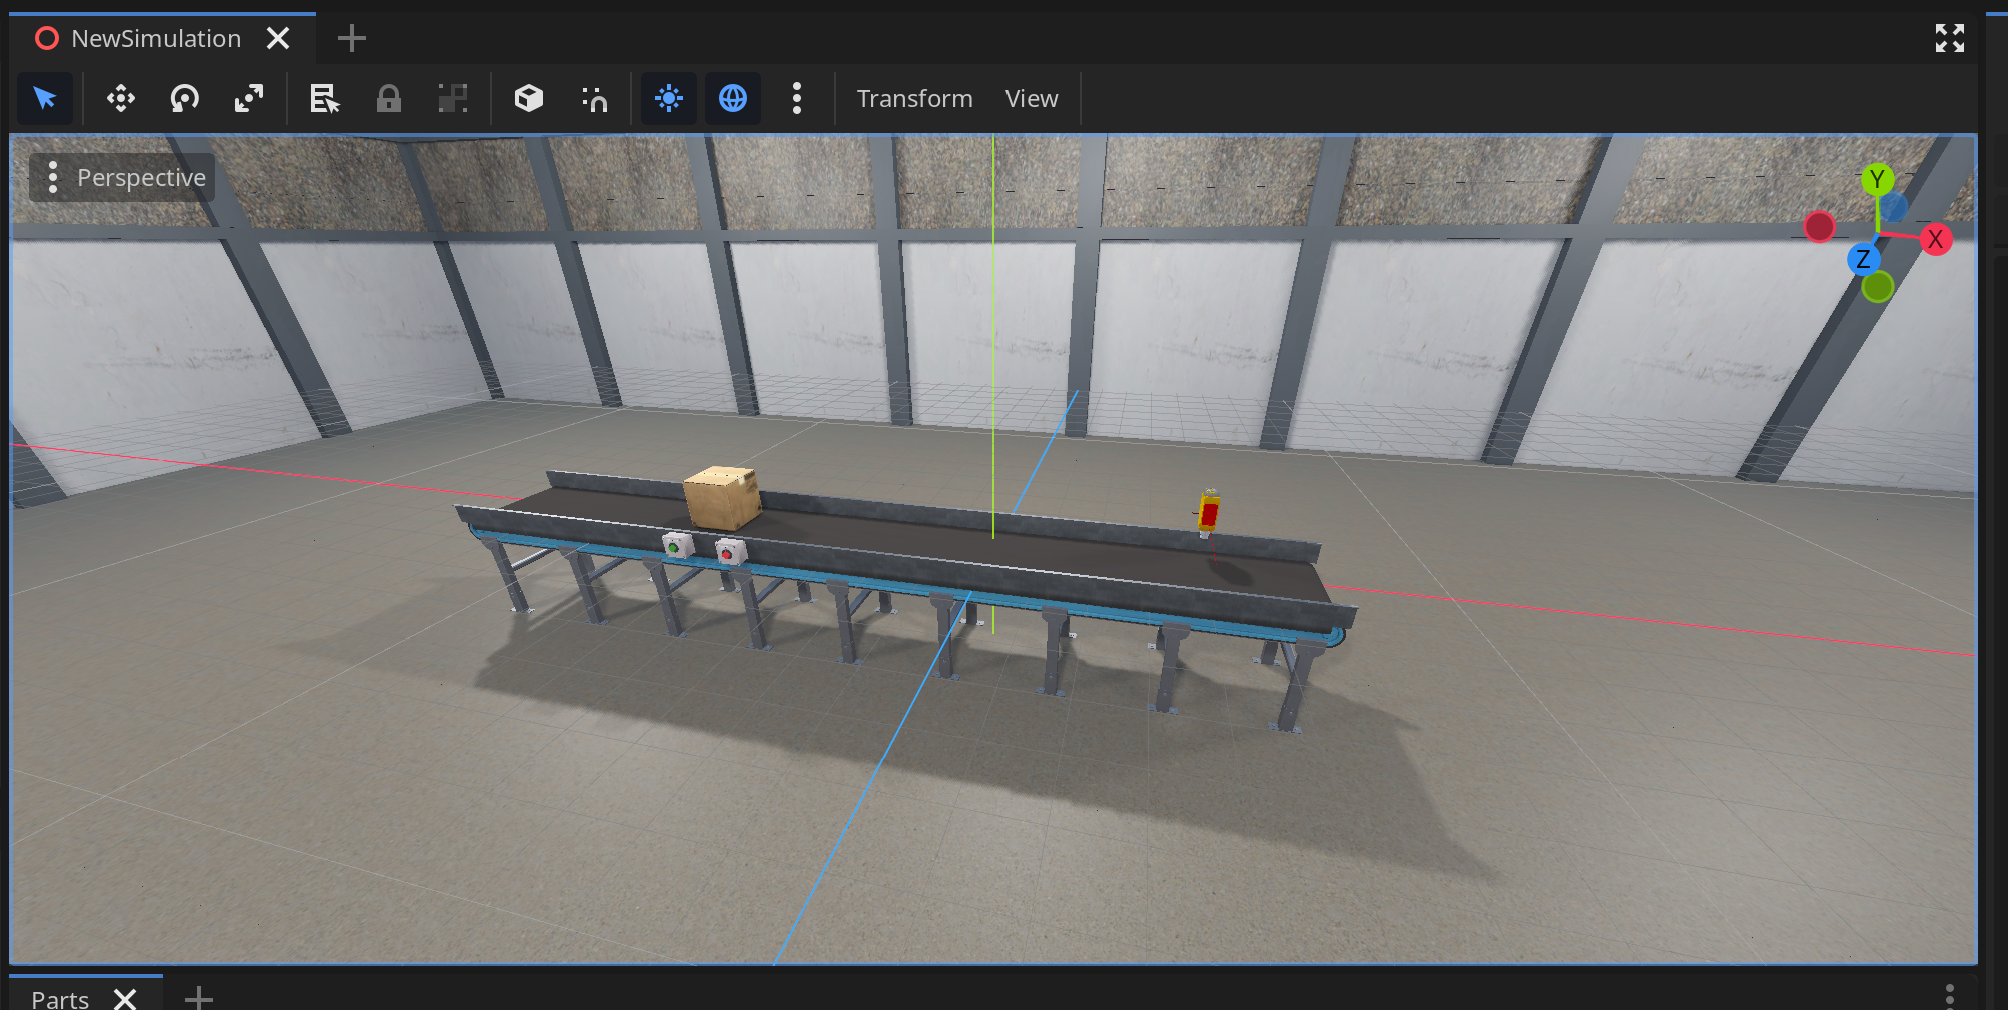The width and height of the screenshot is (2008, 1010).
Task: Click the red X axis on view gizmo
Action: coord(1937,239)
